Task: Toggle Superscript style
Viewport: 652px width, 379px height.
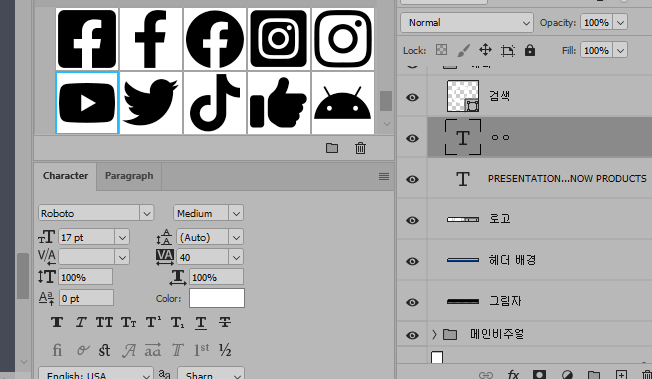Action: point(153,322)
